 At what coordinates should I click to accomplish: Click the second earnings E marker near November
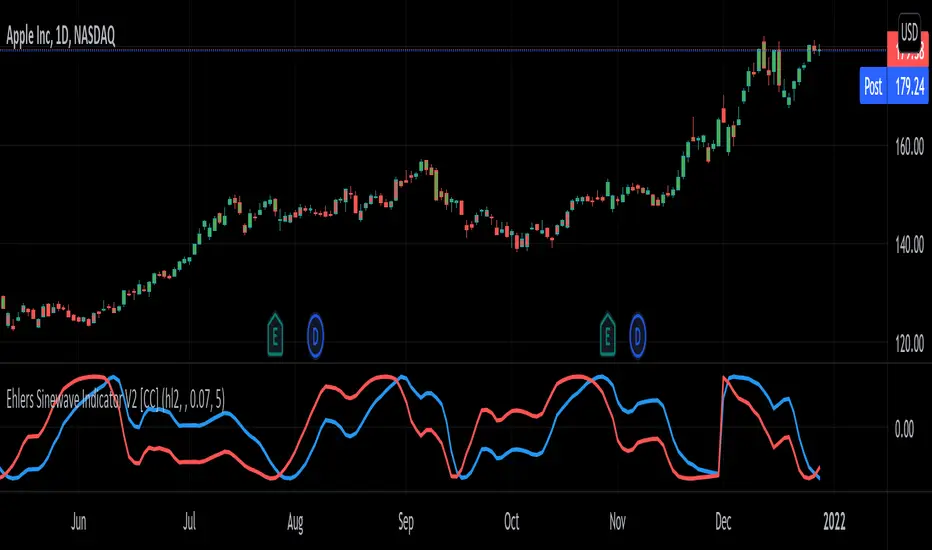pyautogui.click(x=607, y=335)
